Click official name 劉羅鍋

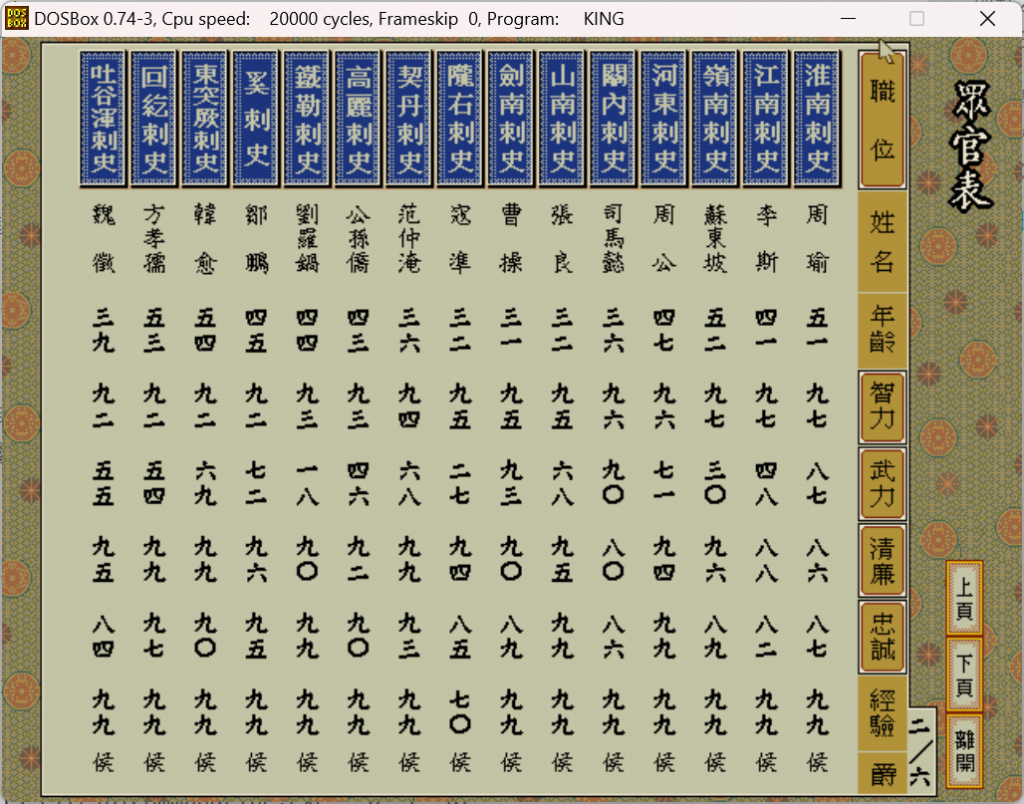(308, 238)
